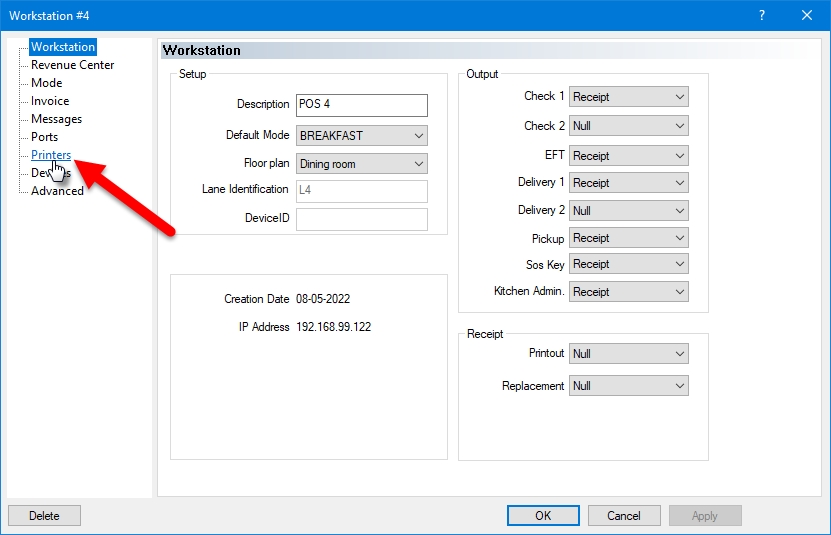Open the Invoice settings page
The width and height of the screenshot is (831, 535).
(x=50, y=101)
